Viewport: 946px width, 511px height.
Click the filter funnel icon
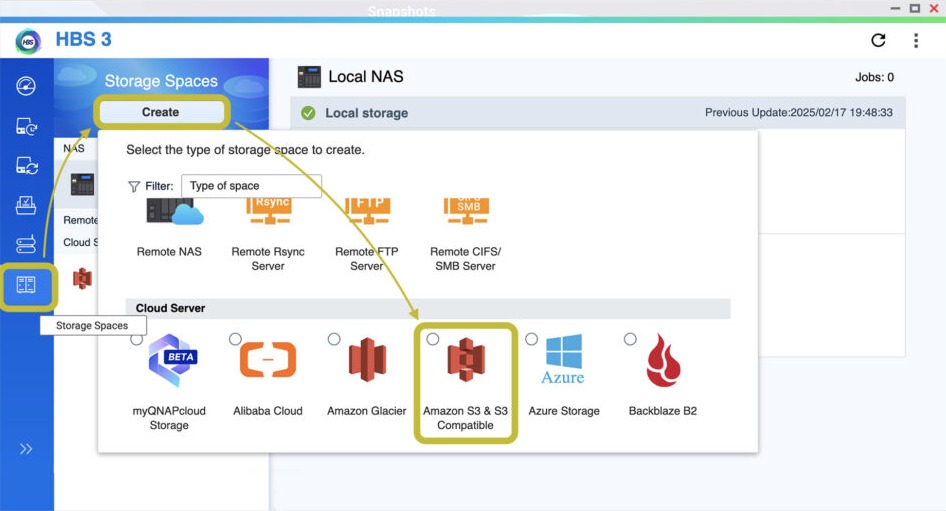point(134,186)
